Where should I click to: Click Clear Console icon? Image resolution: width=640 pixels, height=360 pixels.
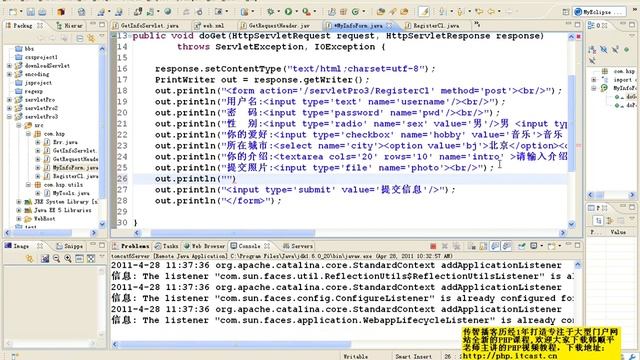472,246
